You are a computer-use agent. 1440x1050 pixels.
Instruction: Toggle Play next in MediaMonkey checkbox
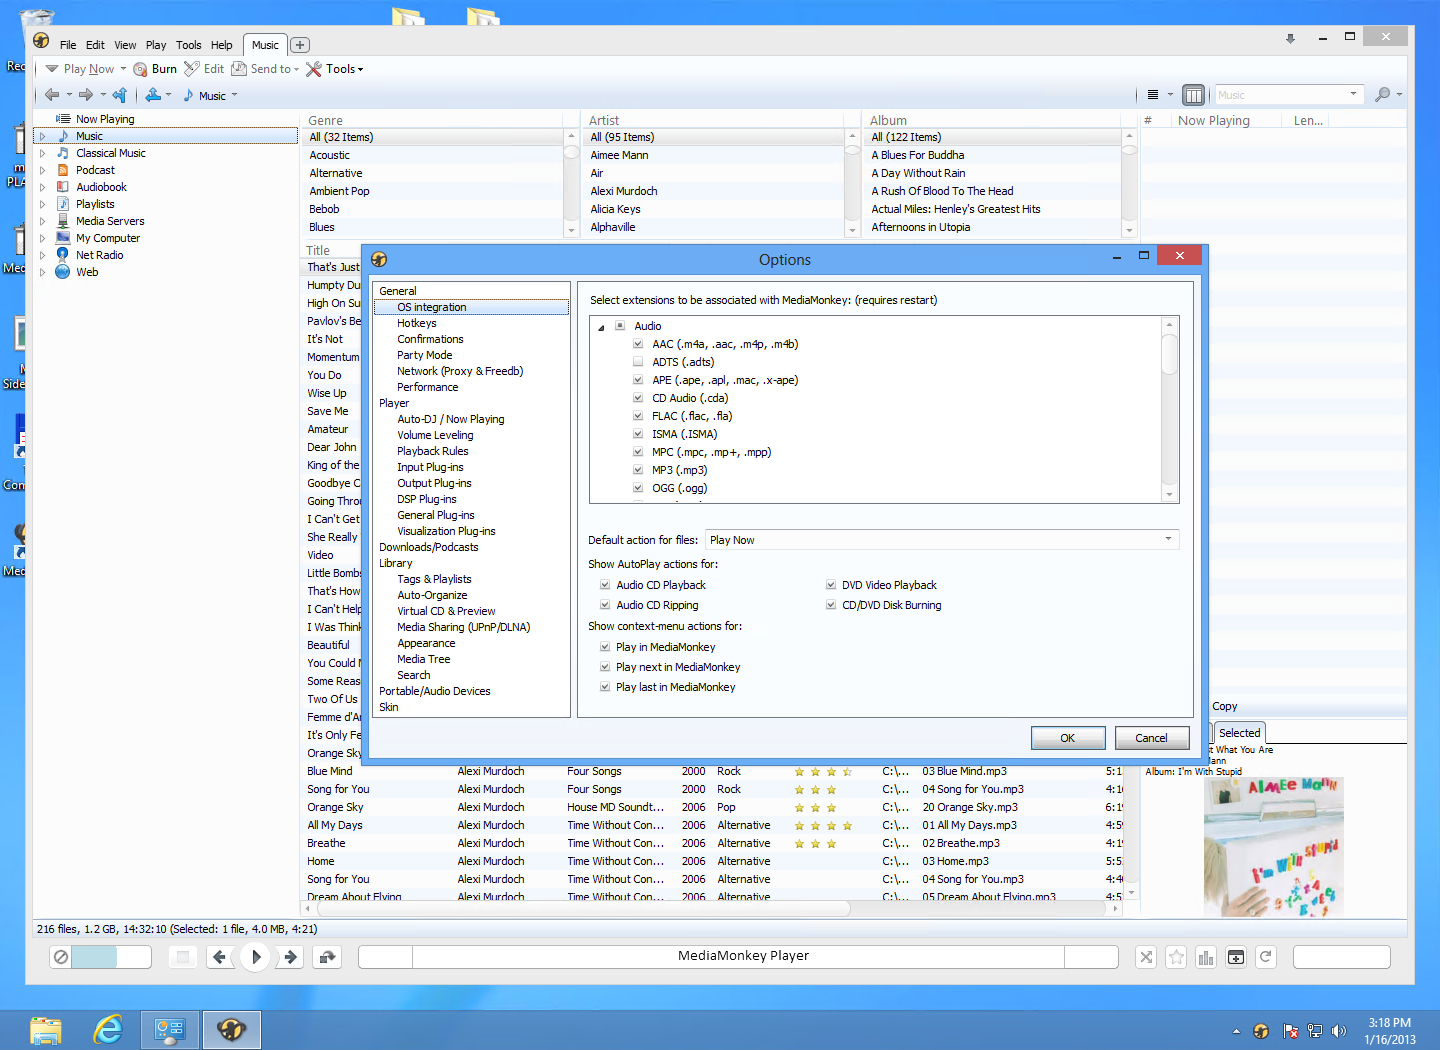(x=605, y=667)
